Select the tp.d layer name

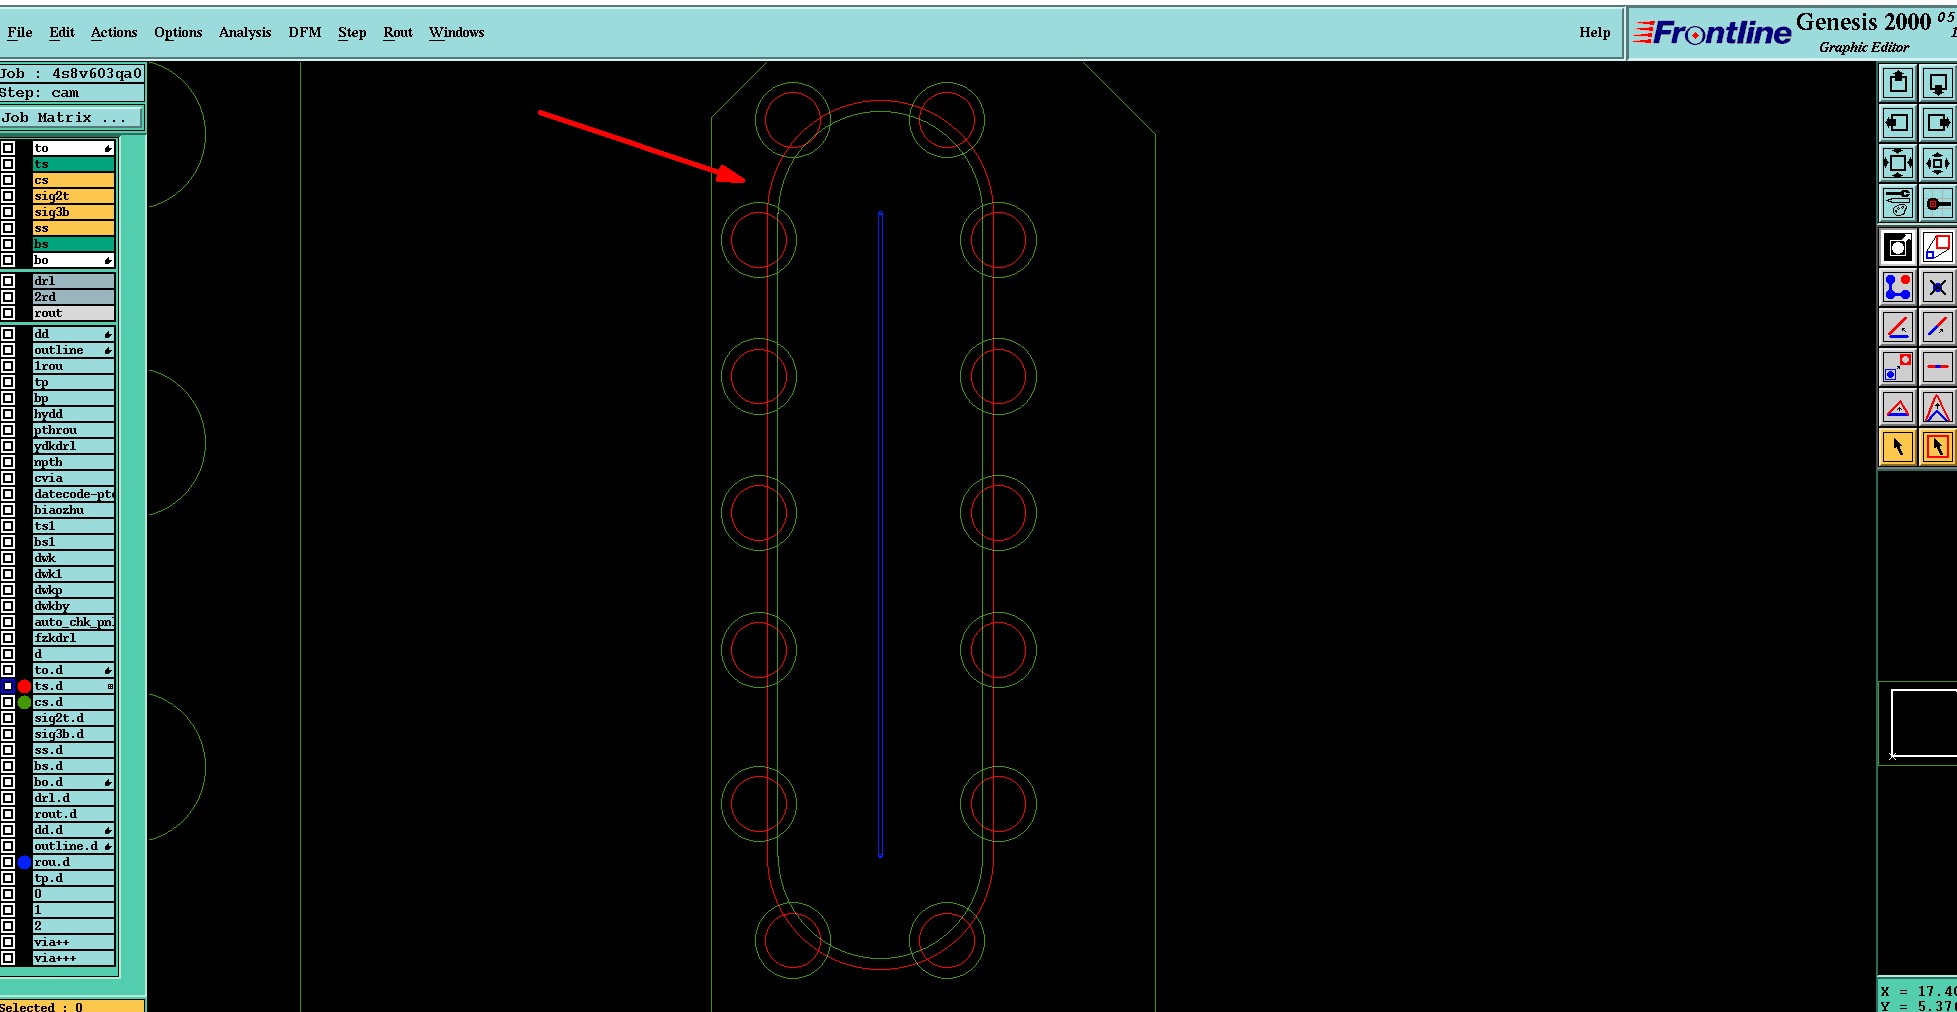pyautogui.click(x=73, y=878)
